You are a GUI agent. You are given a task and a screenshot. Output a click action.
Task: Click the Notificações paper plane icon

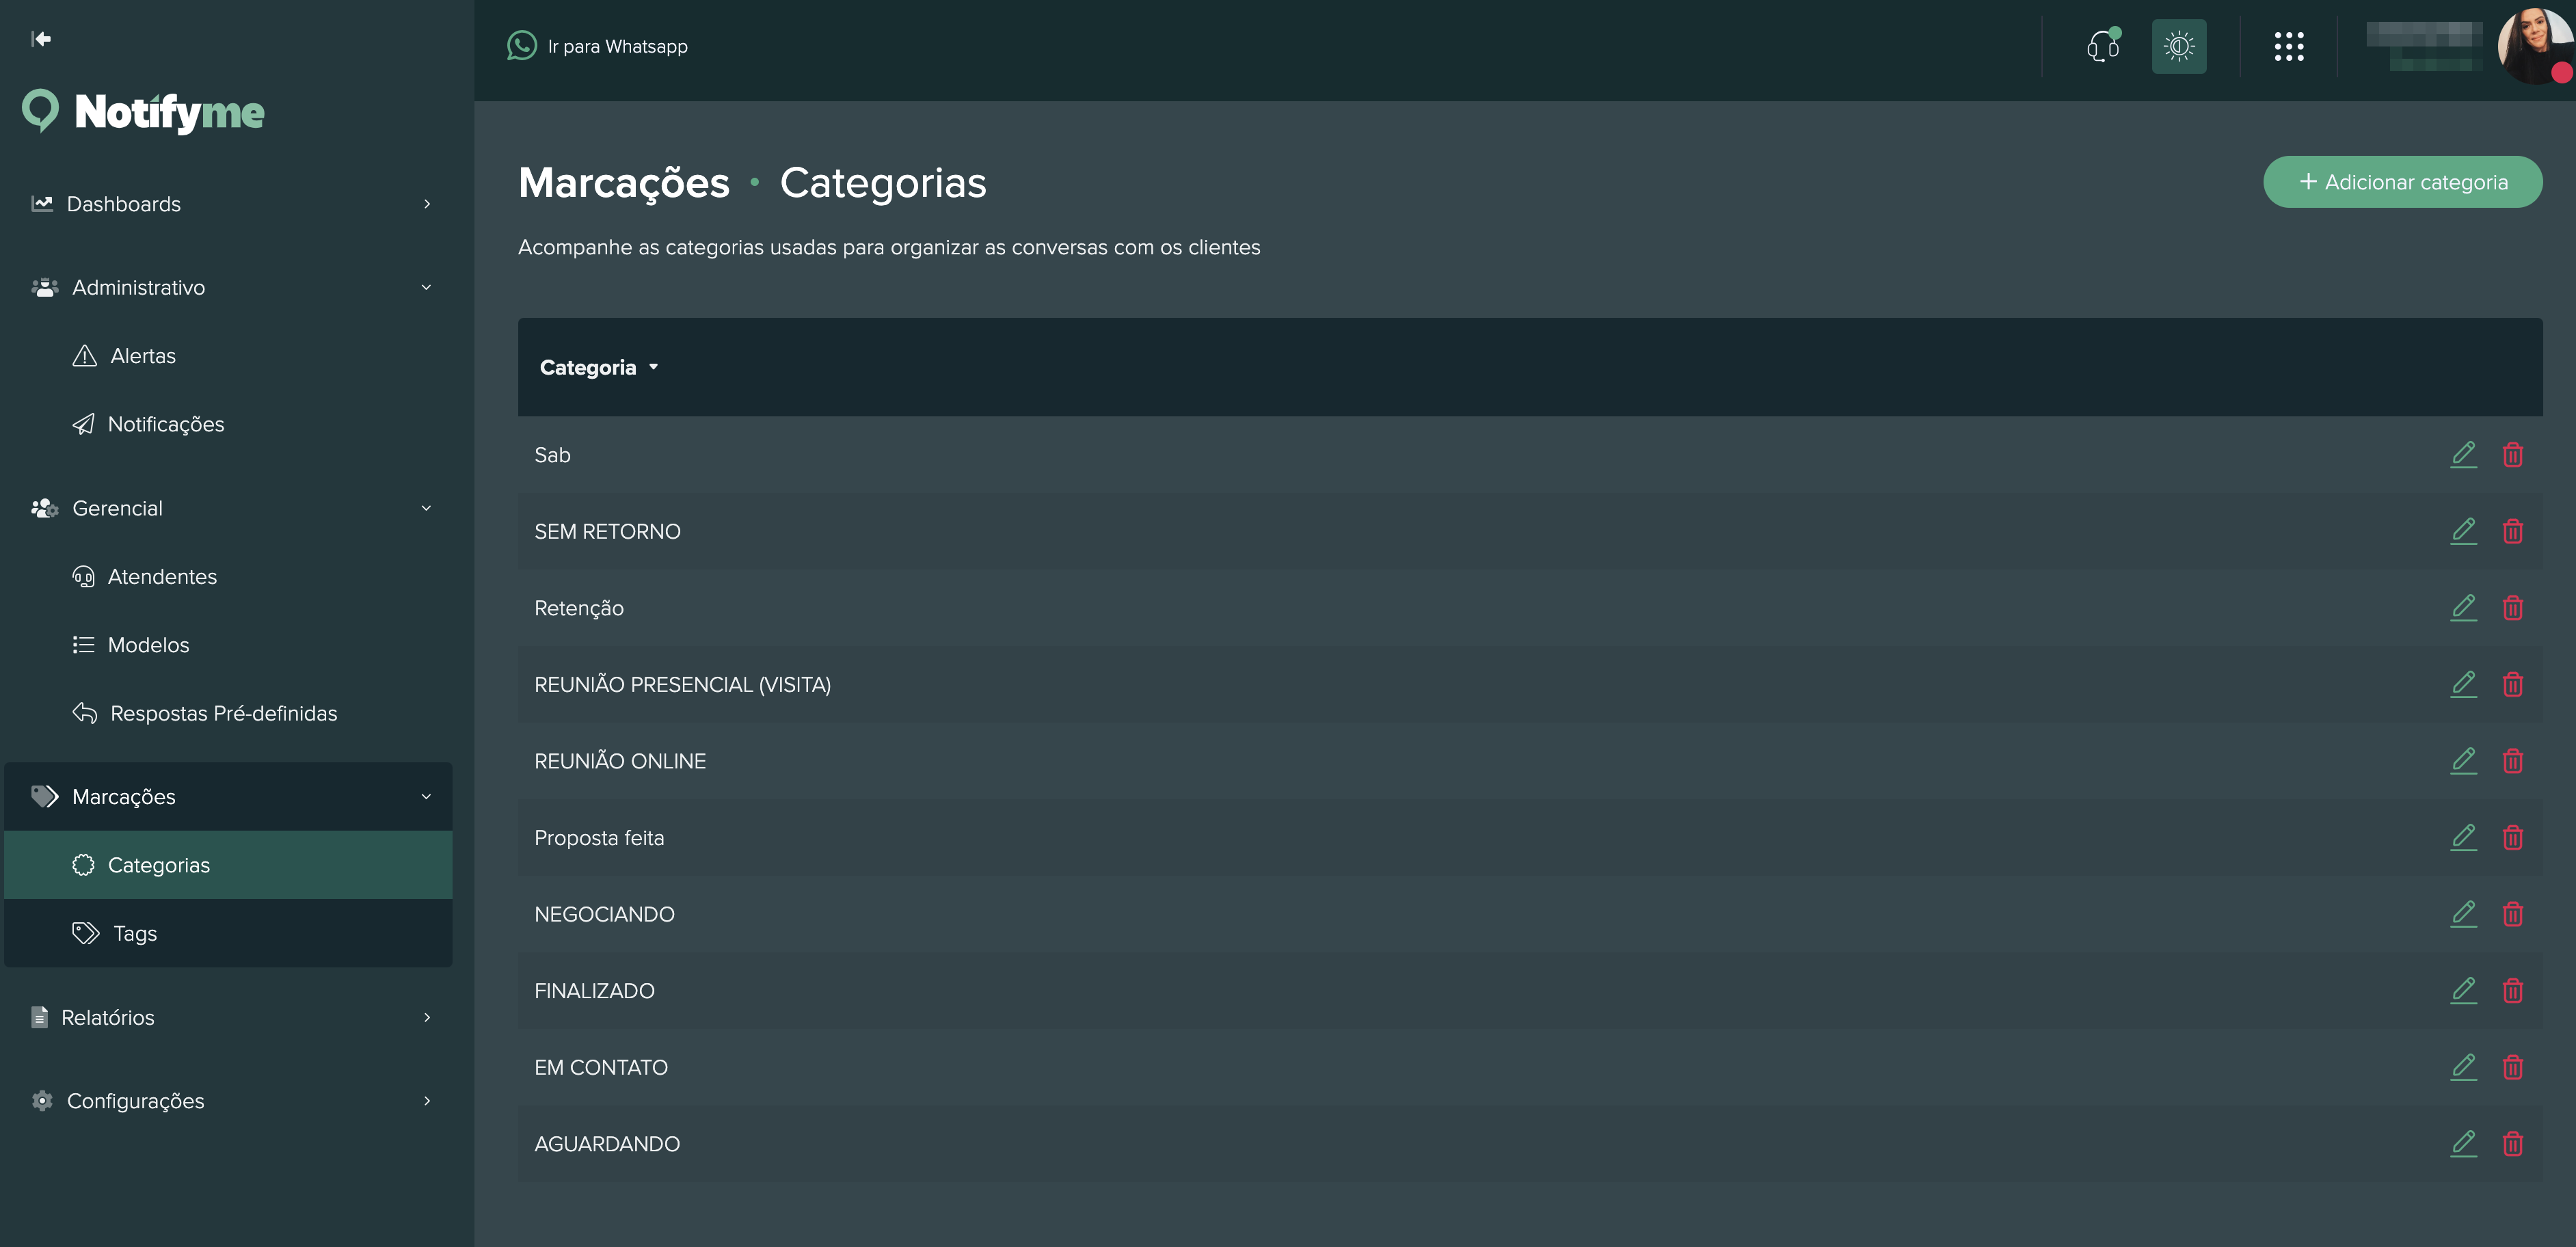pos(84,424)
